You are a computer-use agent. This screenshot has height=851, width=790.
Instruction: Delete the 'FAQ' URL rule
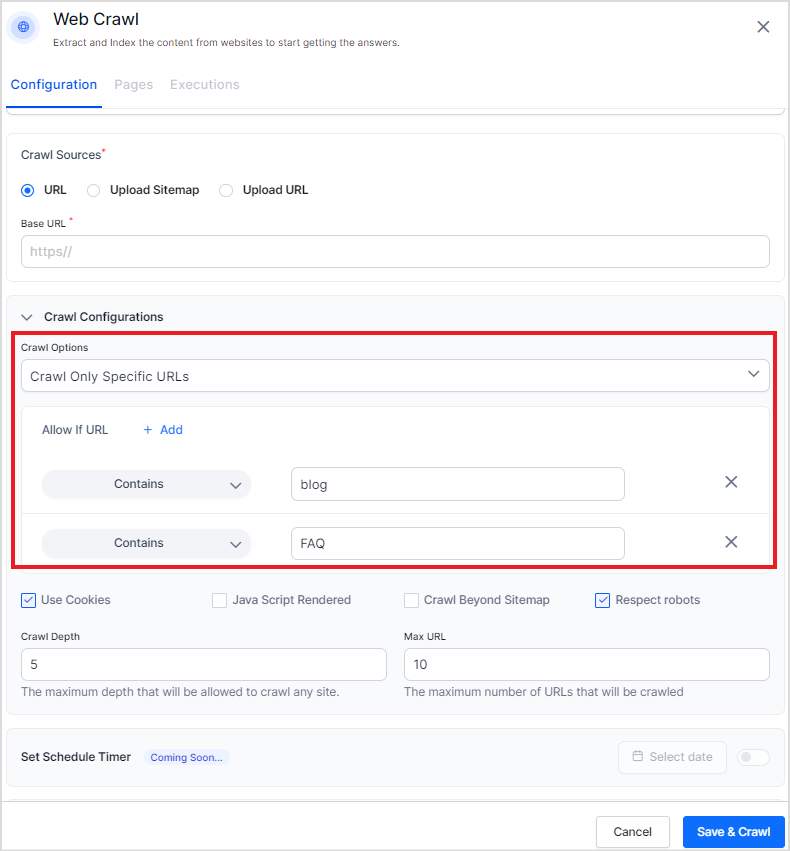(x=731, y=542)
